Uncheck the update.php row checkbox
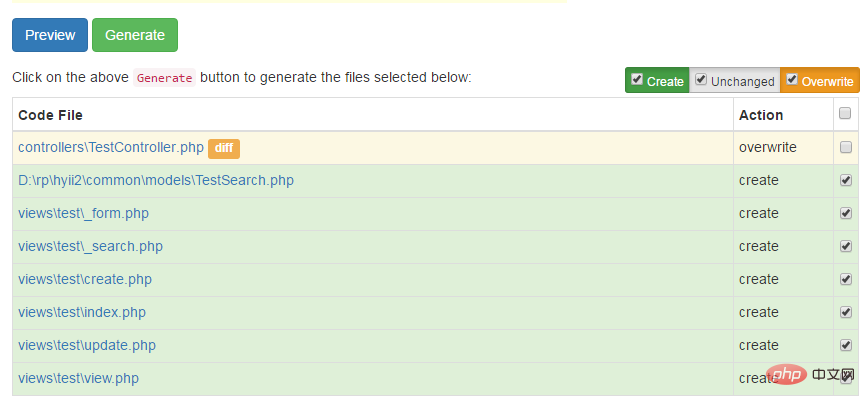The width and height of the screenshot is (865, 407). coord(846,345)
